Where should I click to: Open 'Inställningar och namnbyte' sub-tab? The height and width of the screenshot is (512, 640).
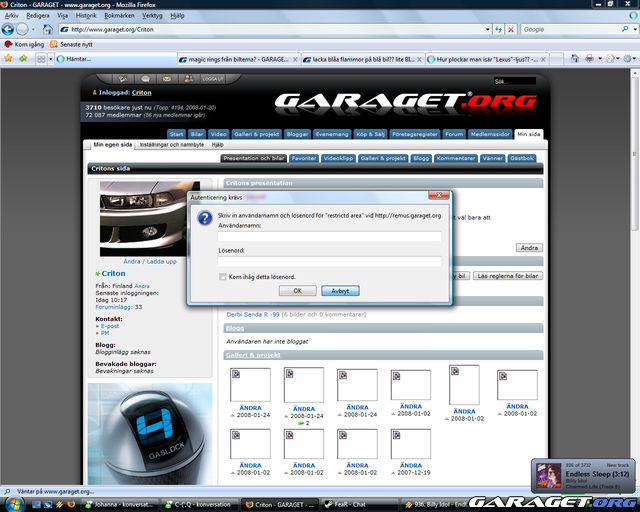172,145
